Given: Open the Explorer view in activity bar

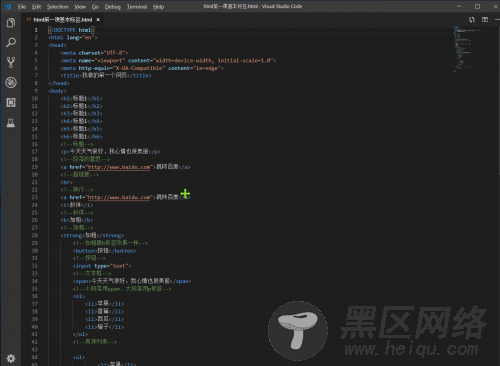Looking at the screenshot, I should [x=11, y=23].
